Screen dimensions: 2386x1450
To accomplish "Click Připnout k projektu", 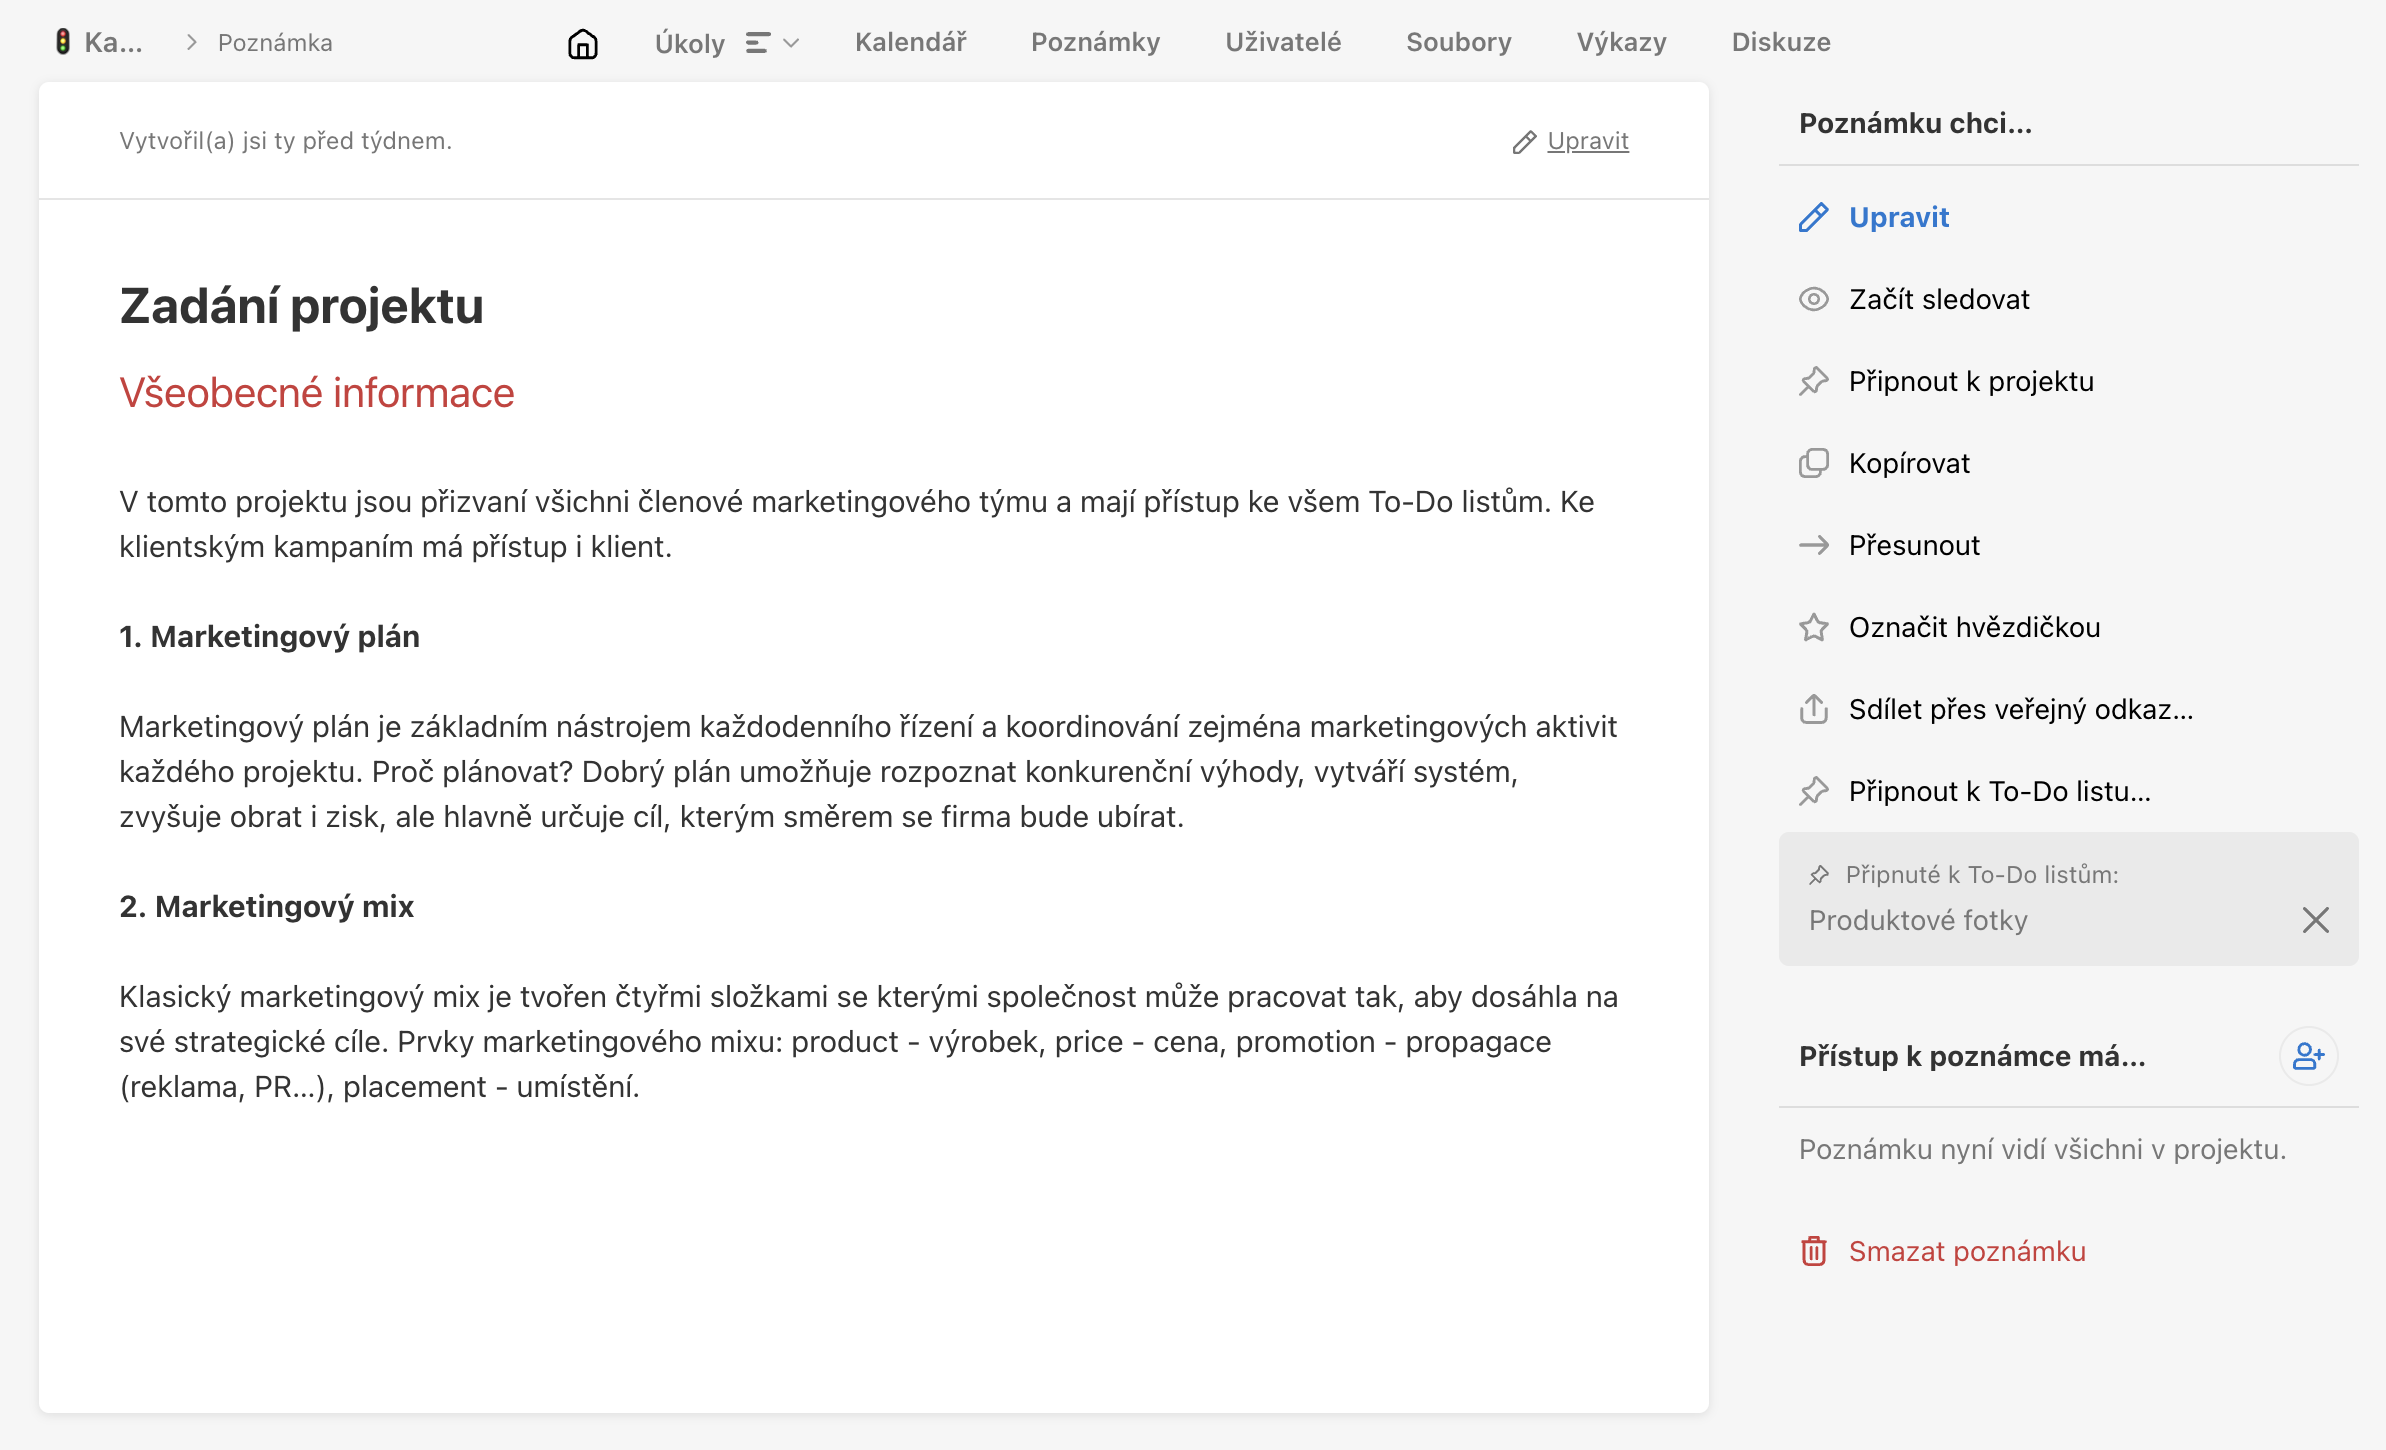I will (1971, 381).
